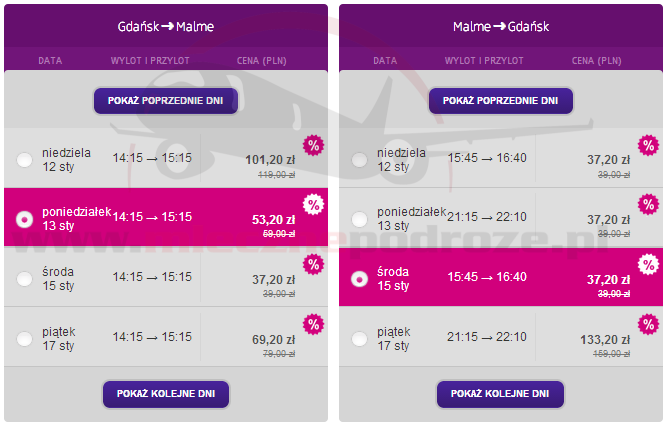Viewport: 667px width, 426px height.
Task: Click the Malme → Gdańsk route header
Action: tap(500, 26)
